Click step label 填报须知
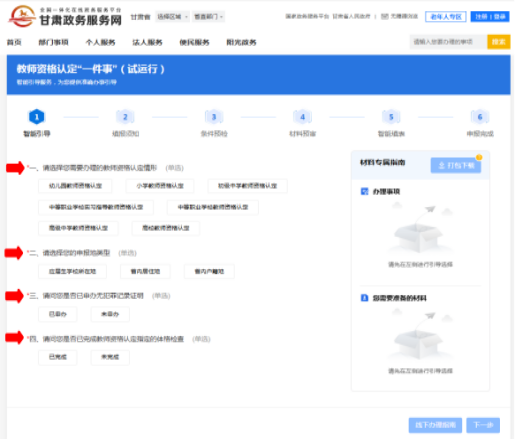The height and width of the screenshot is (439, 516). tap(125, 134)
